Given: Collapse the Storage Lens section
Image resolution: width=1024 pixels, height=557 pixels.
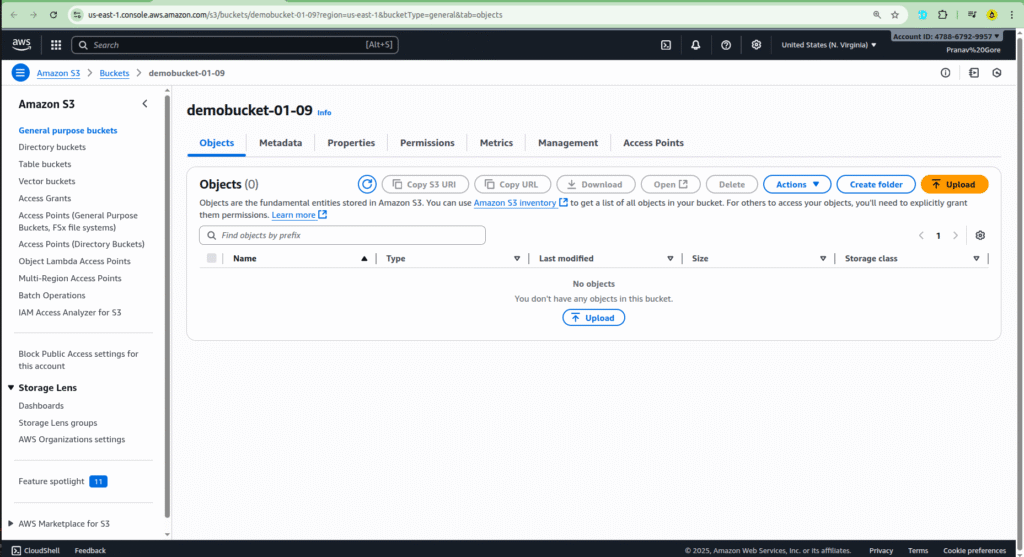Looking at the screenshot, I should [11, 387].
